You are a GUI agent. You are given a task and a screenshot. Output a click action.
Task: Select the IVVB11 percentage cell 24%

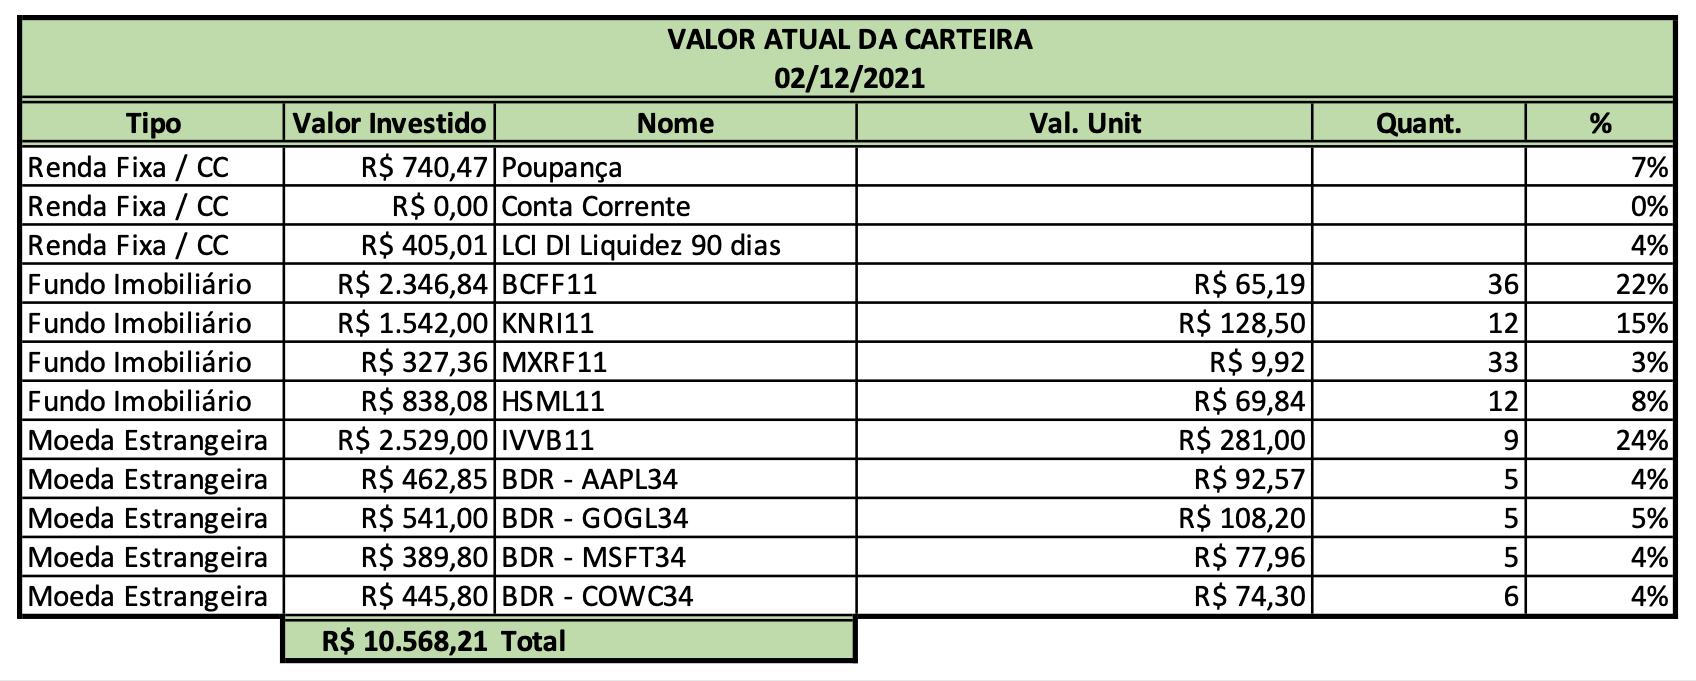(x=1600, y=439)
